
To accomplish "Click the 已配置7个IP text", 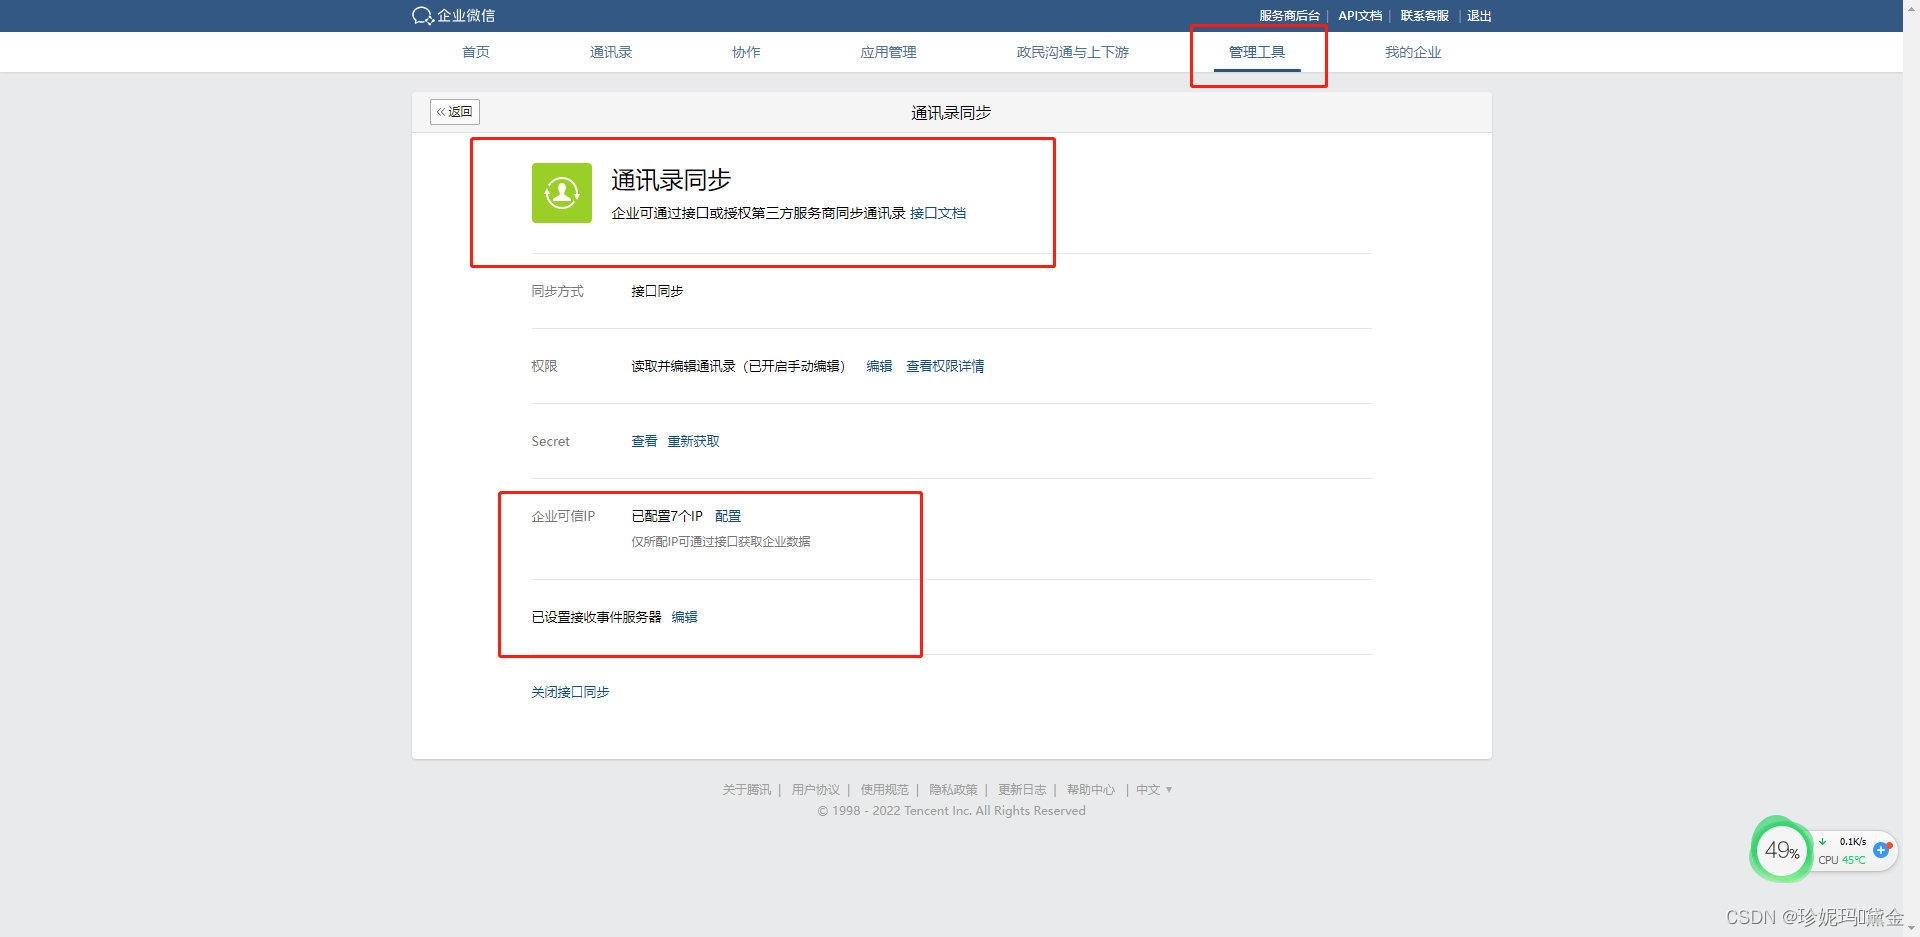I will (x=667, y=516).
